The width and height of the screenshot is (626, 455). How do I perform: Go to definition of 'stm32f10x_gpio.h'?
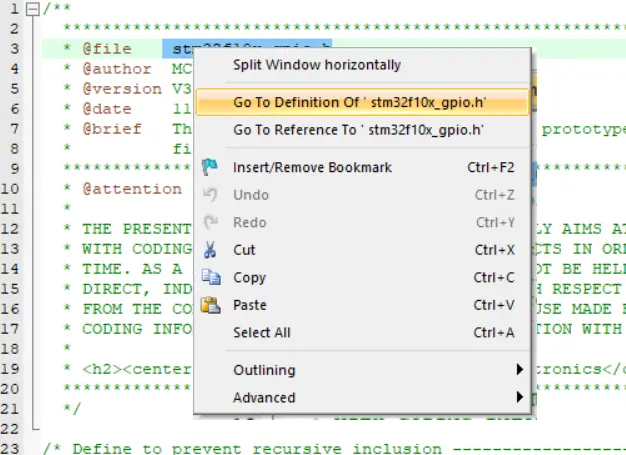pos(364,102)
